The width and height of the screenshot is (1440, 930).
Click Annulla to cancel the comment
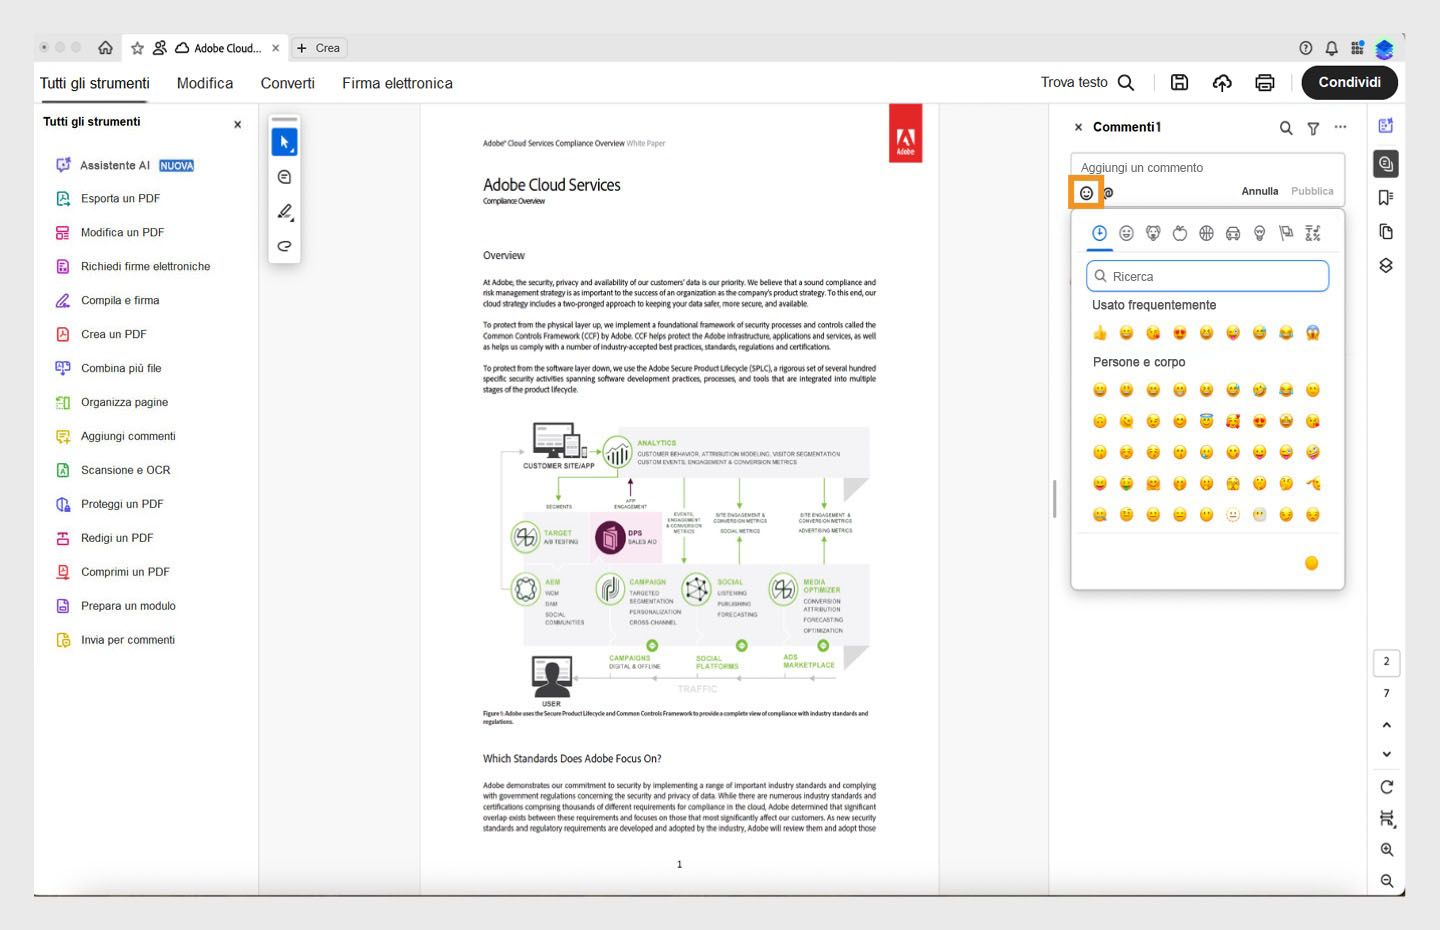click(x=1260, y=191)
